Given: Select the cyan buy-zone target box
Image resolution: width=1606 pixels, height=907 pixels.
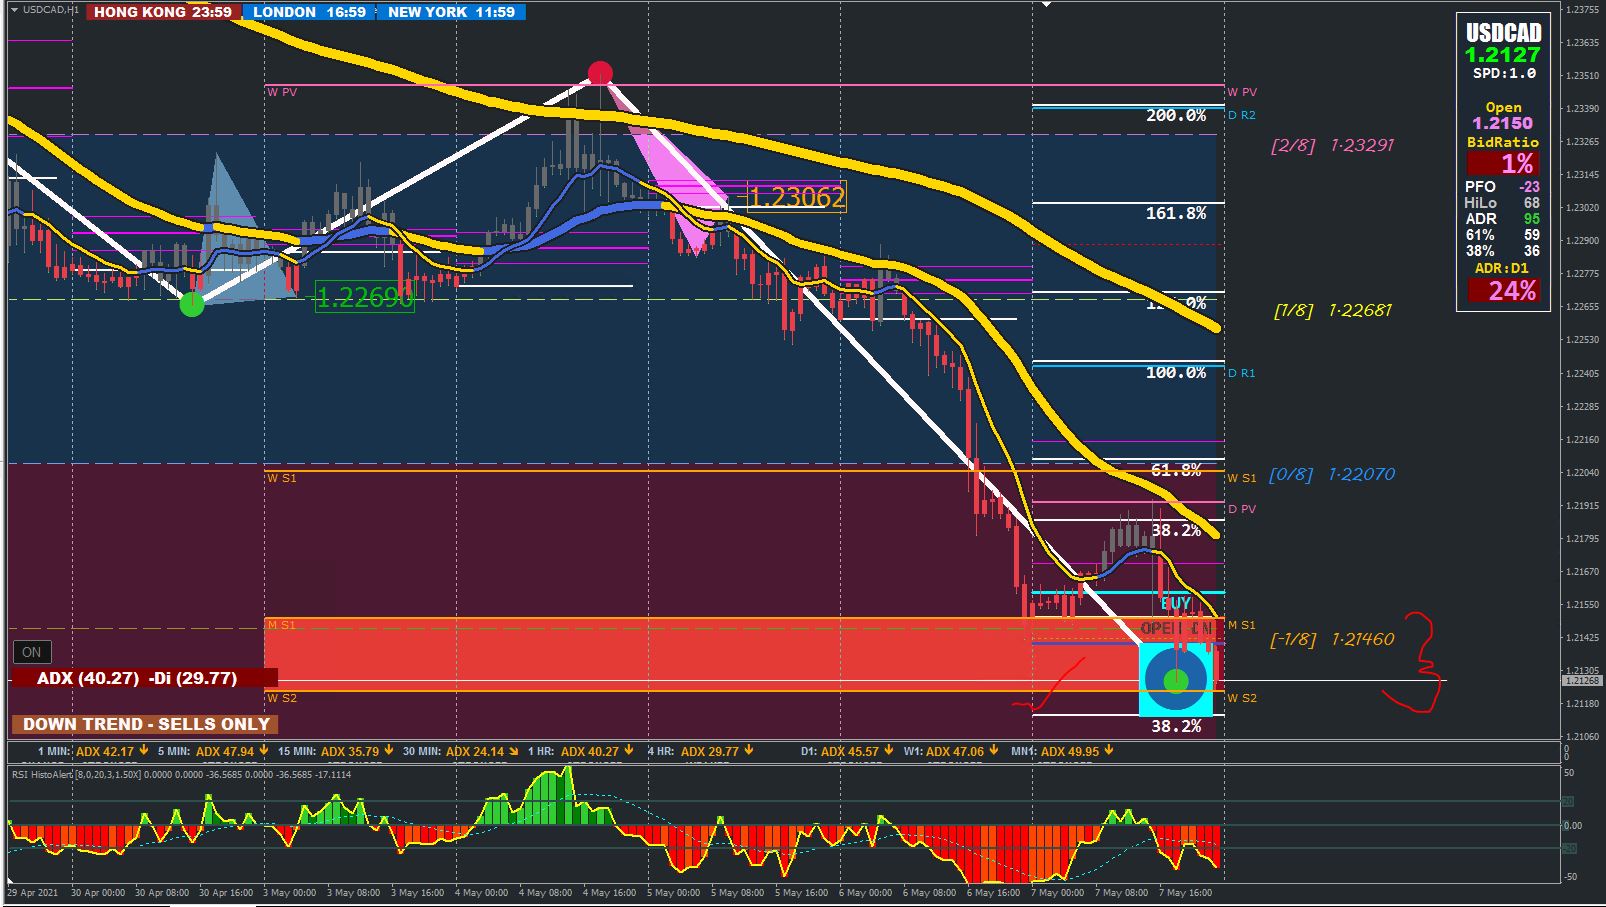Looking at the screenshot, I should click(1176, 680).
